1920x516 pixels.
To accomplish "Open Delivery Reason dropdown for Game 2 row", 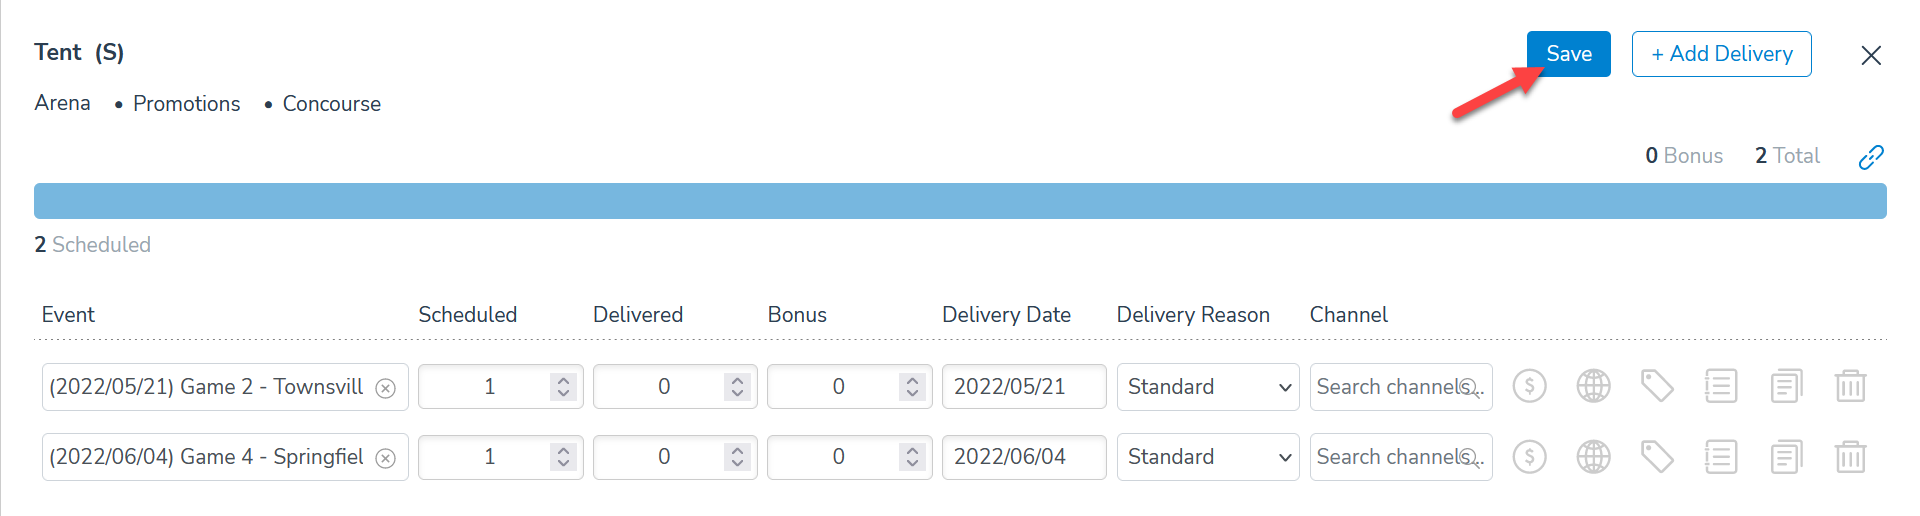I will pos(1207,387).
